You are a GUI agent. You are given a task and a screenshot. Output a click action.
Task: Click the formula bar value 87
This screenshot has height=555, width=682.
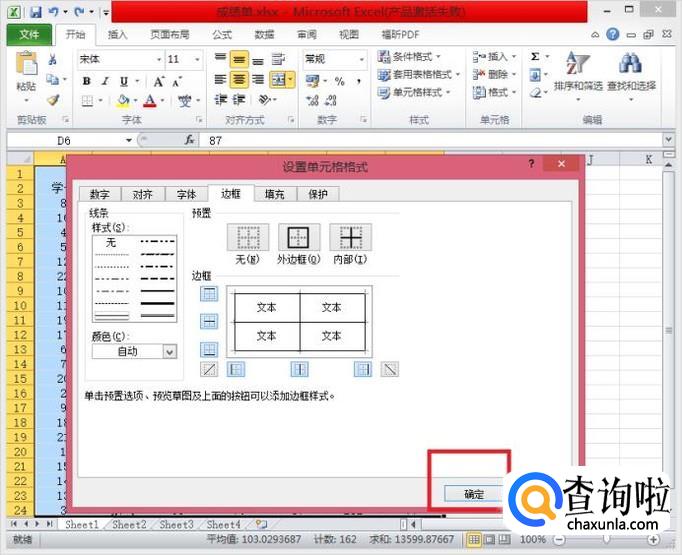[215, 140]
